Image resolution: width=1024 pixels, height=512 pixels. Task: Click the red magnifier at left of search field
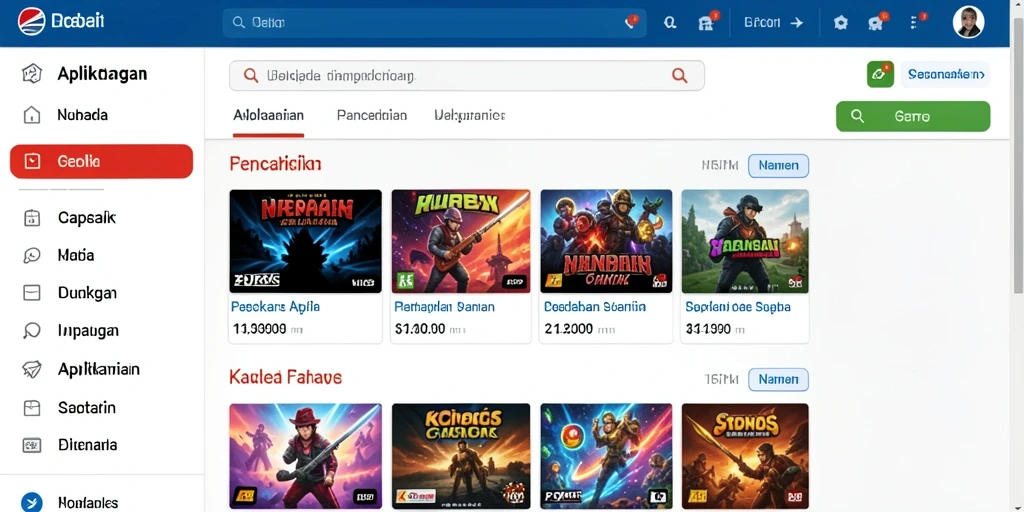[x=251, y=76]
